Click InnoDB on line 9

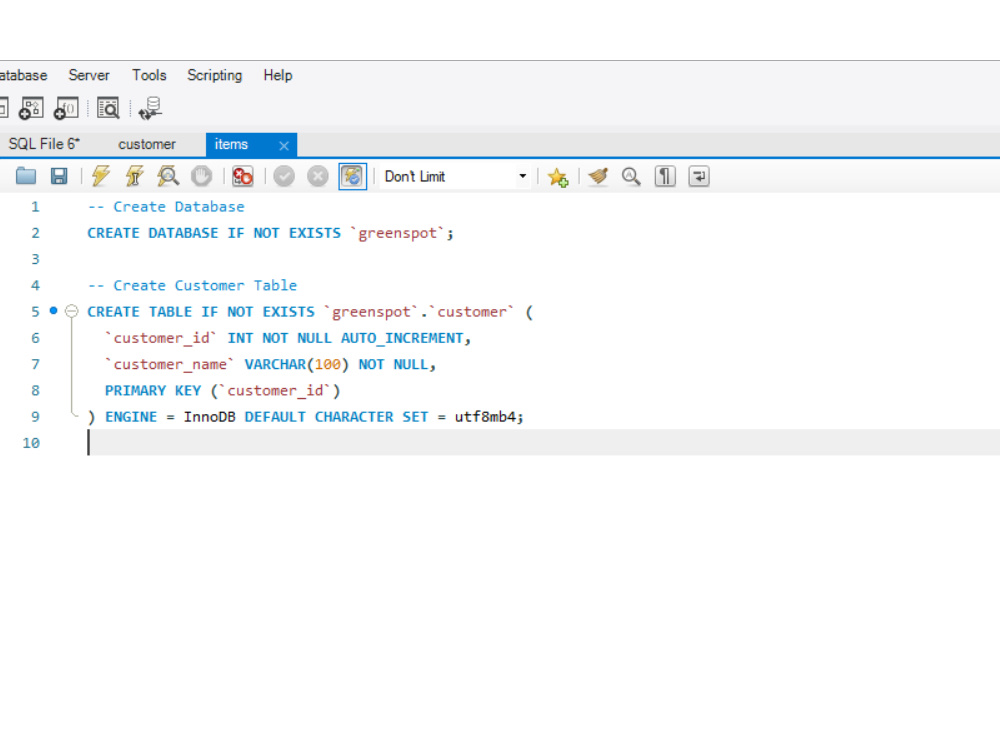point(209,416)
